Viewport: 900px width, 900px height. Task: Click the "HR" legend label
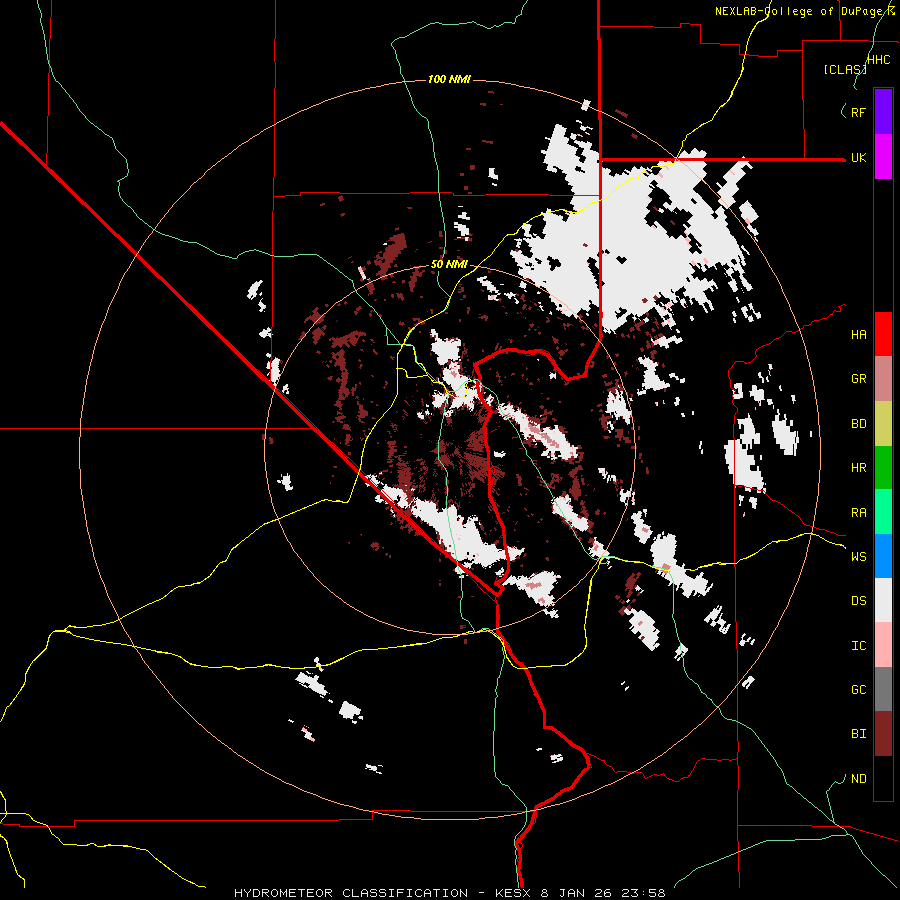(858, 468)
